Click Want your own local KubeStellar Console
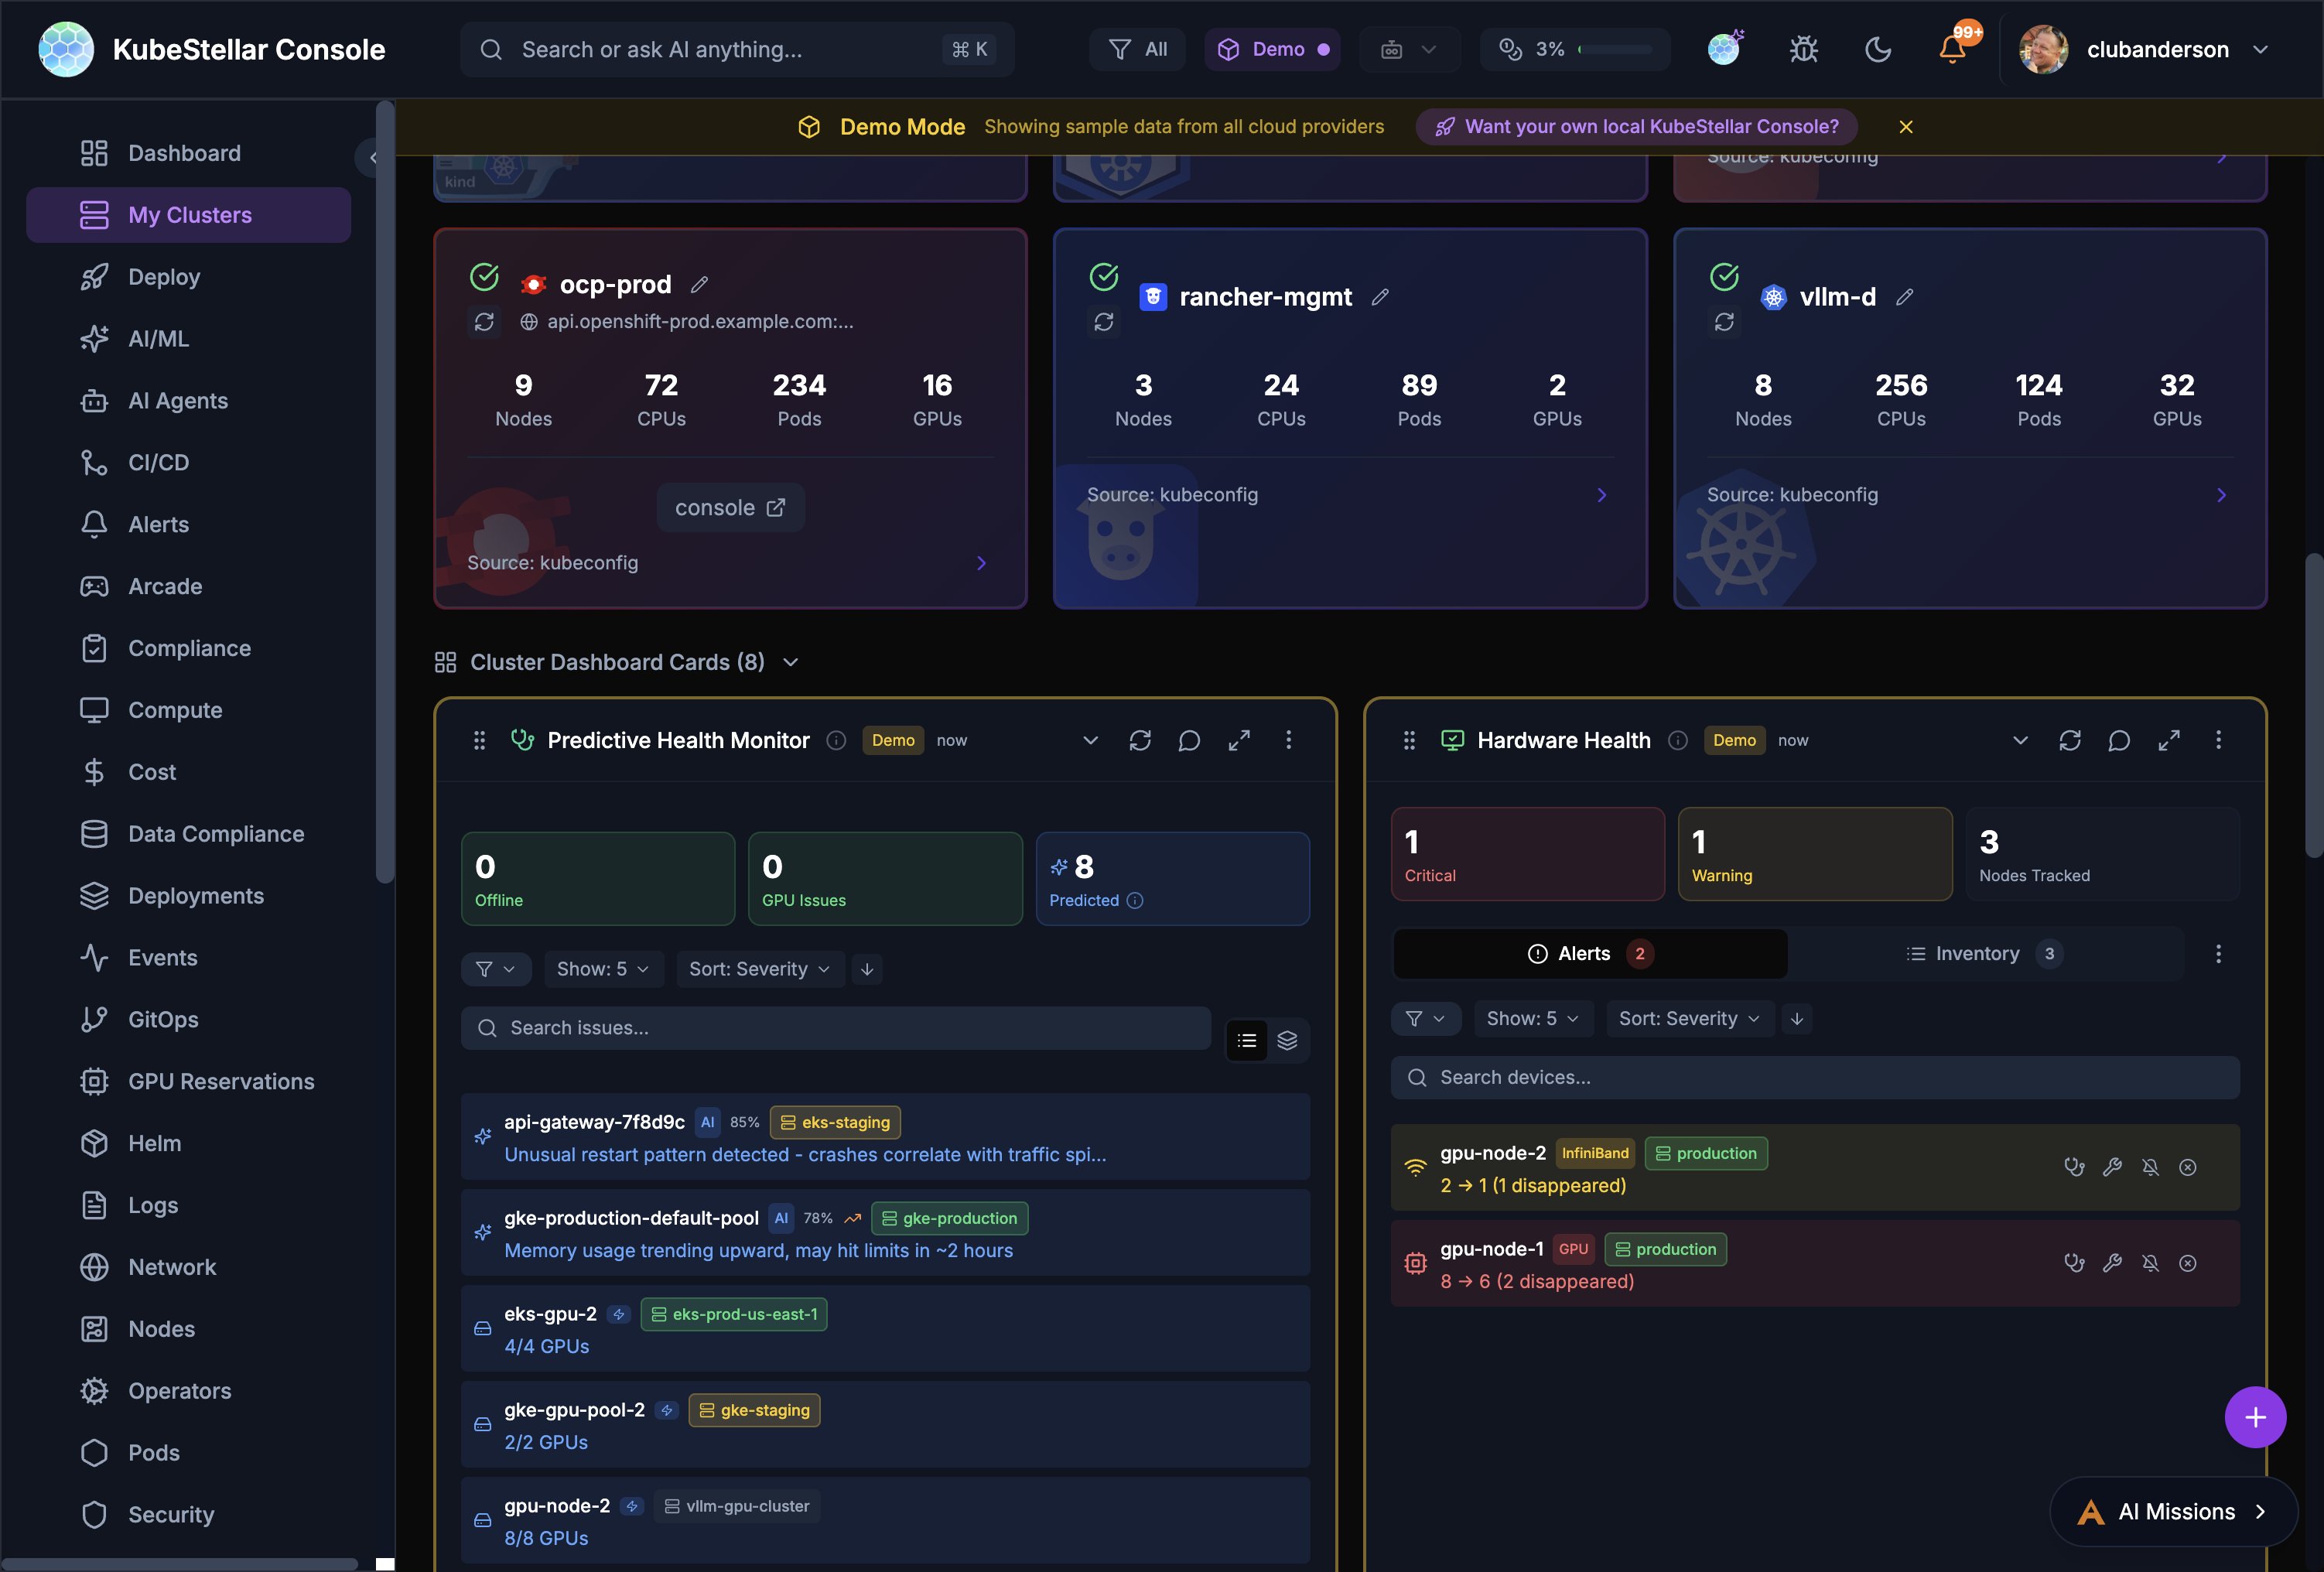Viewport: 2324px width, 1572px height. (1637, 127)
